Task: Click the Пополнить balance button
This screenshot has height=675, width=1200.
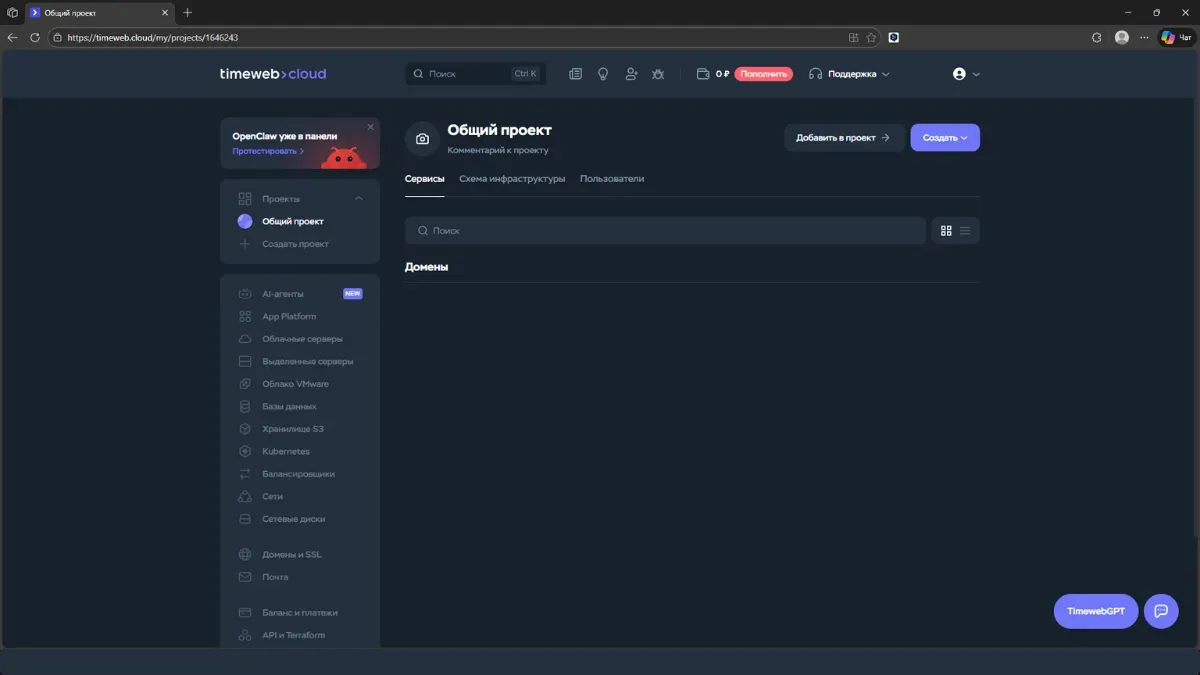Action: tap(765, 73)
